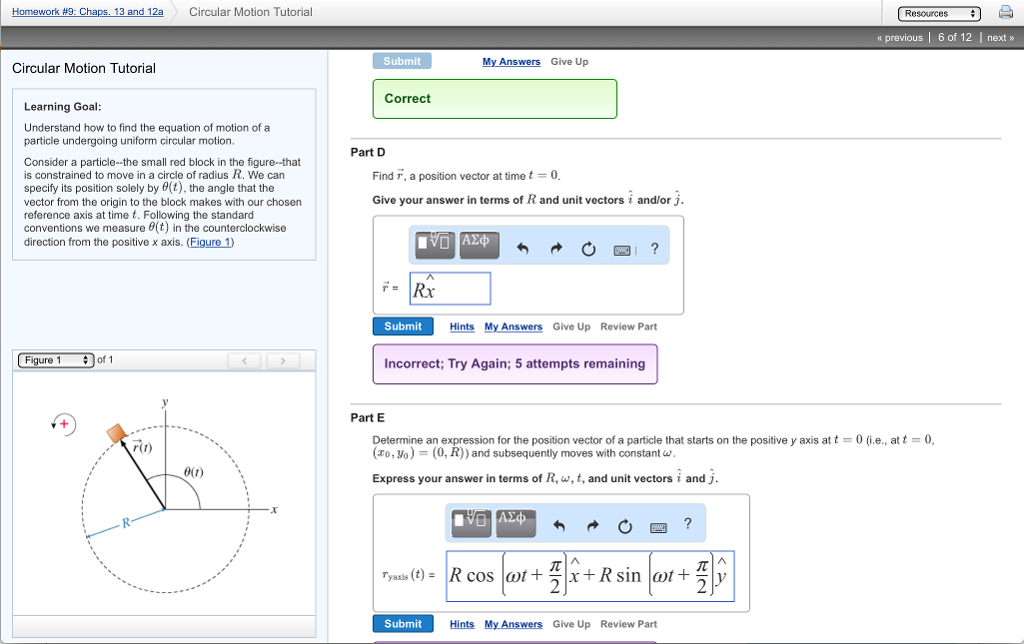Open the Greek symbols (ΑΣΦ) palette in Part D

point(479,246)
